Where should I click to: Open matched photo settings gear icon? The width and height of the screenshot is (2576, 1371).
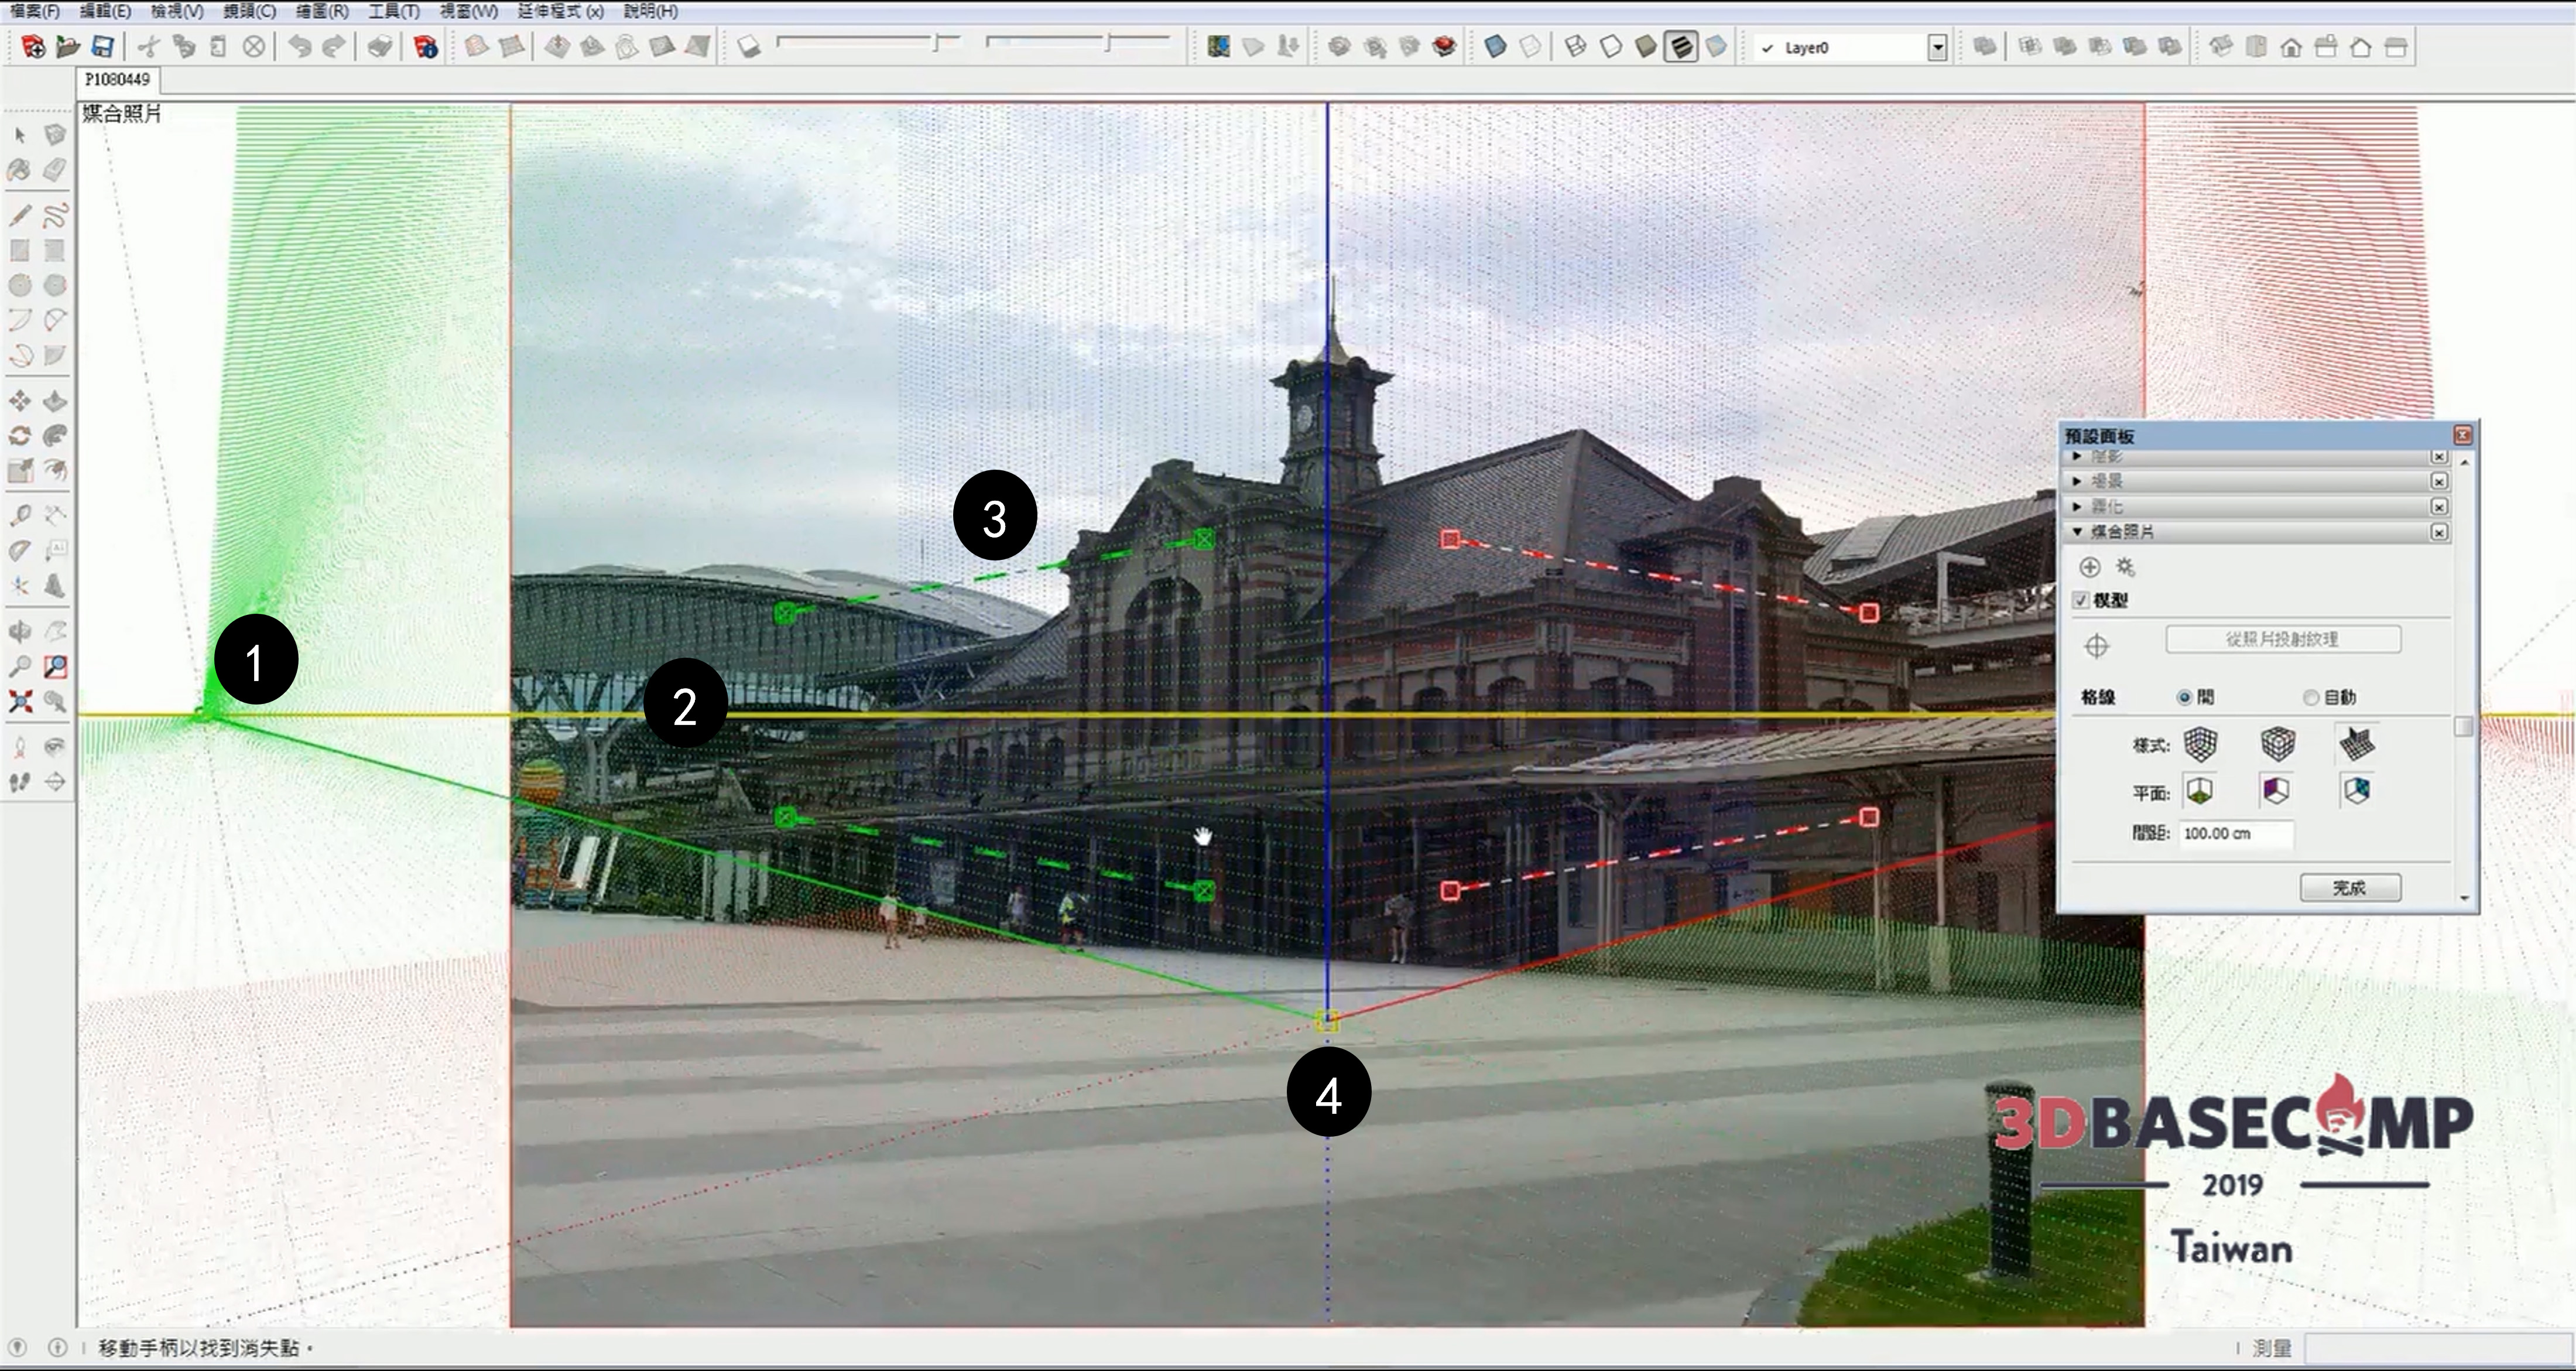tap(2126, 568)
